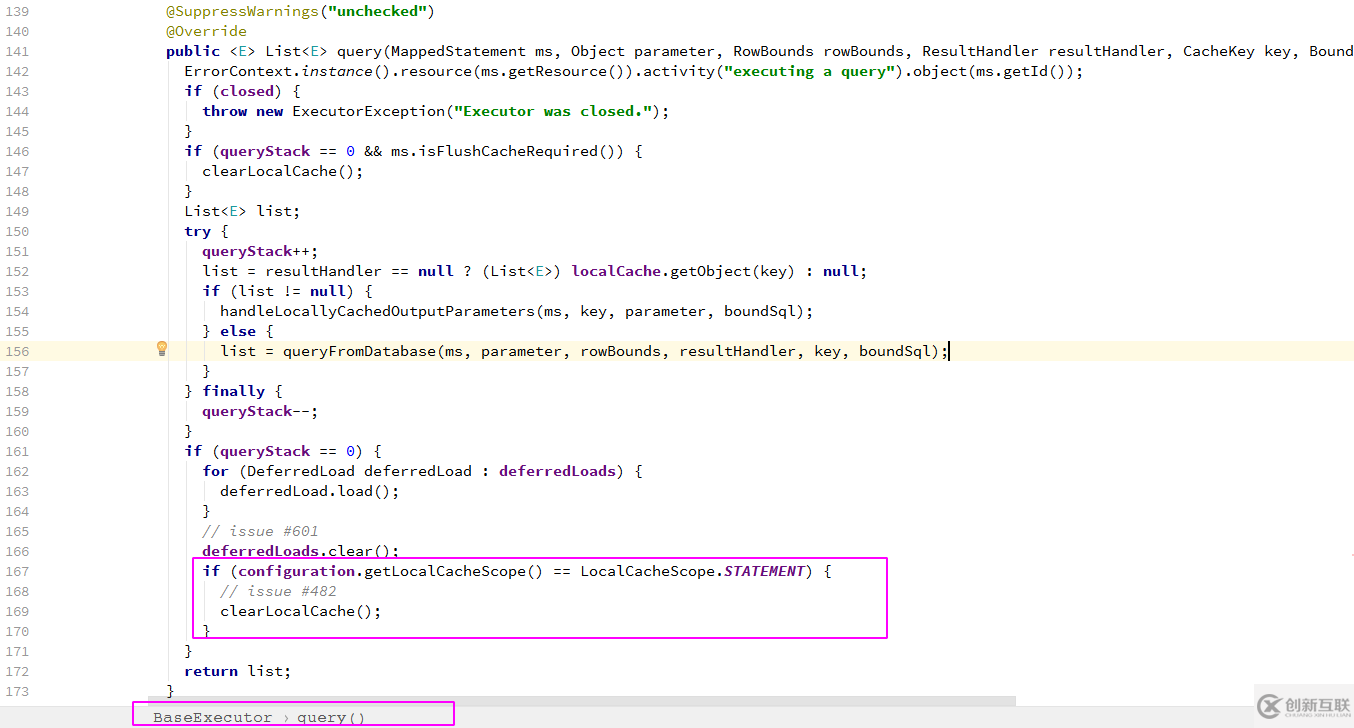Image resolution: width=1354 pixels, height=728 pixels.
Task: Click deferredLoads.clear() statement
Action: pos(300,551)
